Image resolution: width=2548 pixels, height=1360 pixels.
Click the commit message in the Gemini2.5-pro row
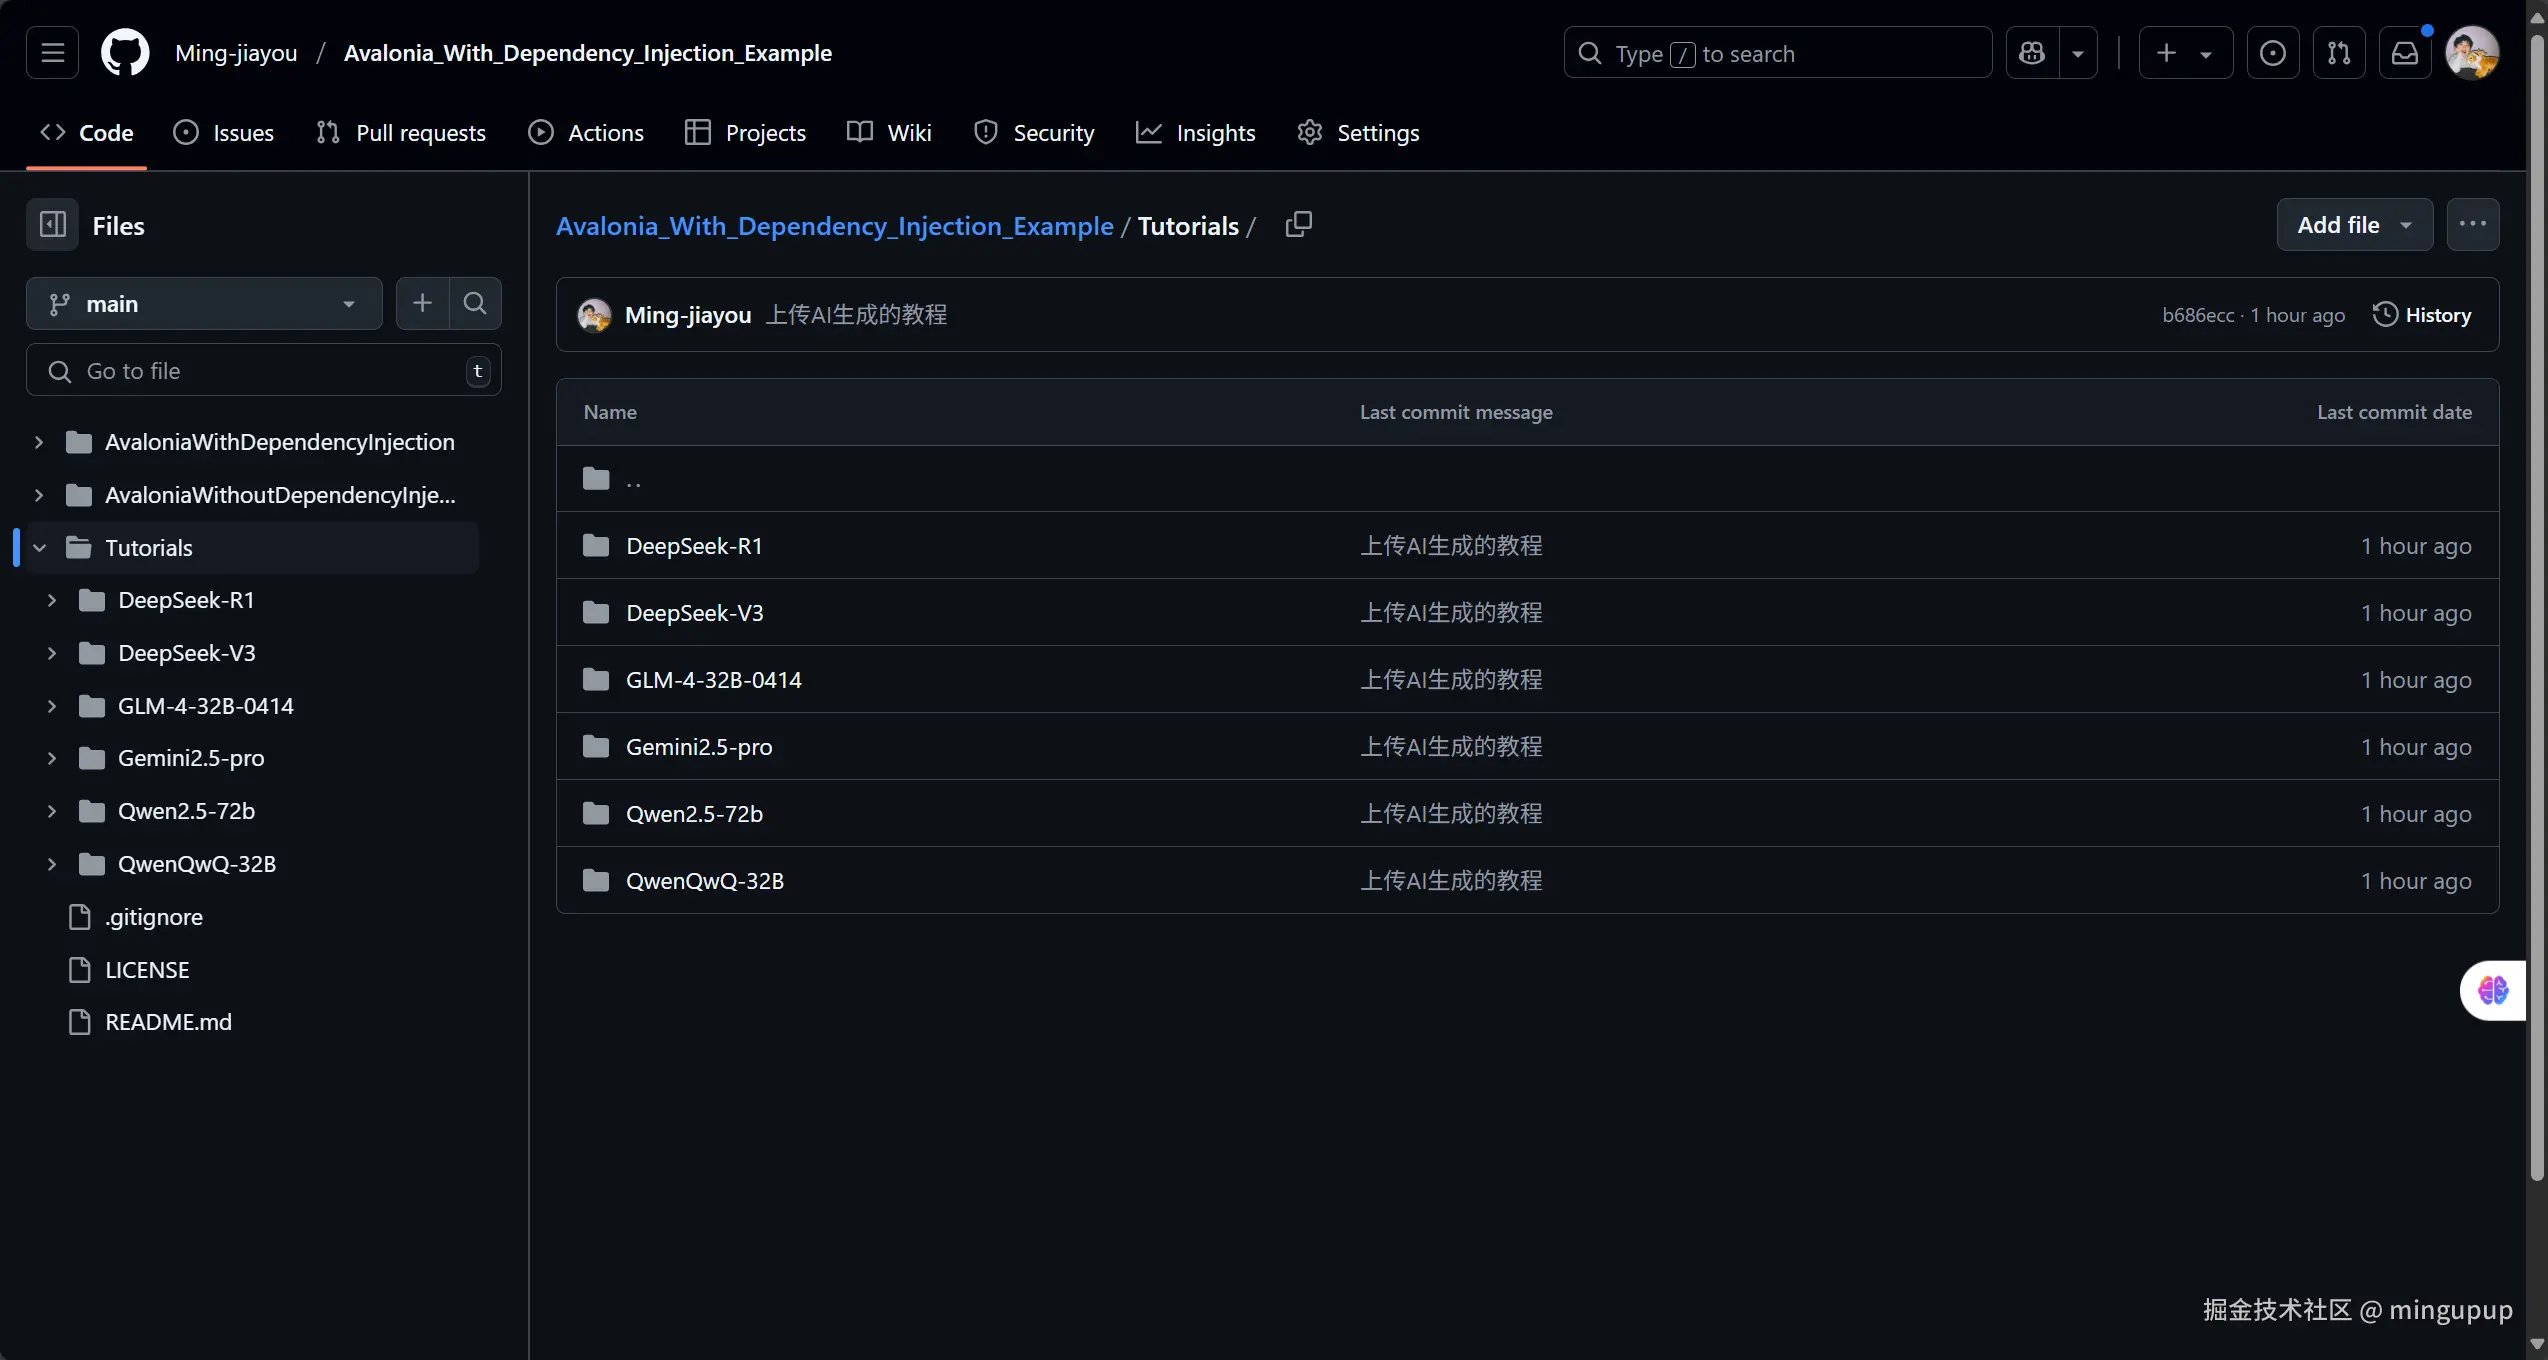[1451, 746]
